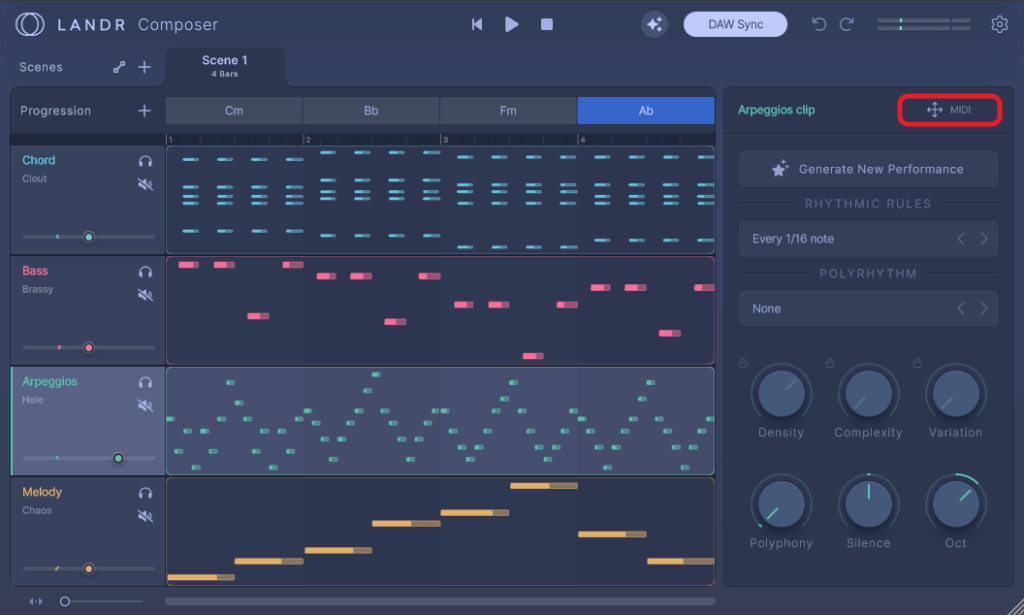The image size is (1024, 615).
Task: Click the MIDI drag export button
Action: 949,110
